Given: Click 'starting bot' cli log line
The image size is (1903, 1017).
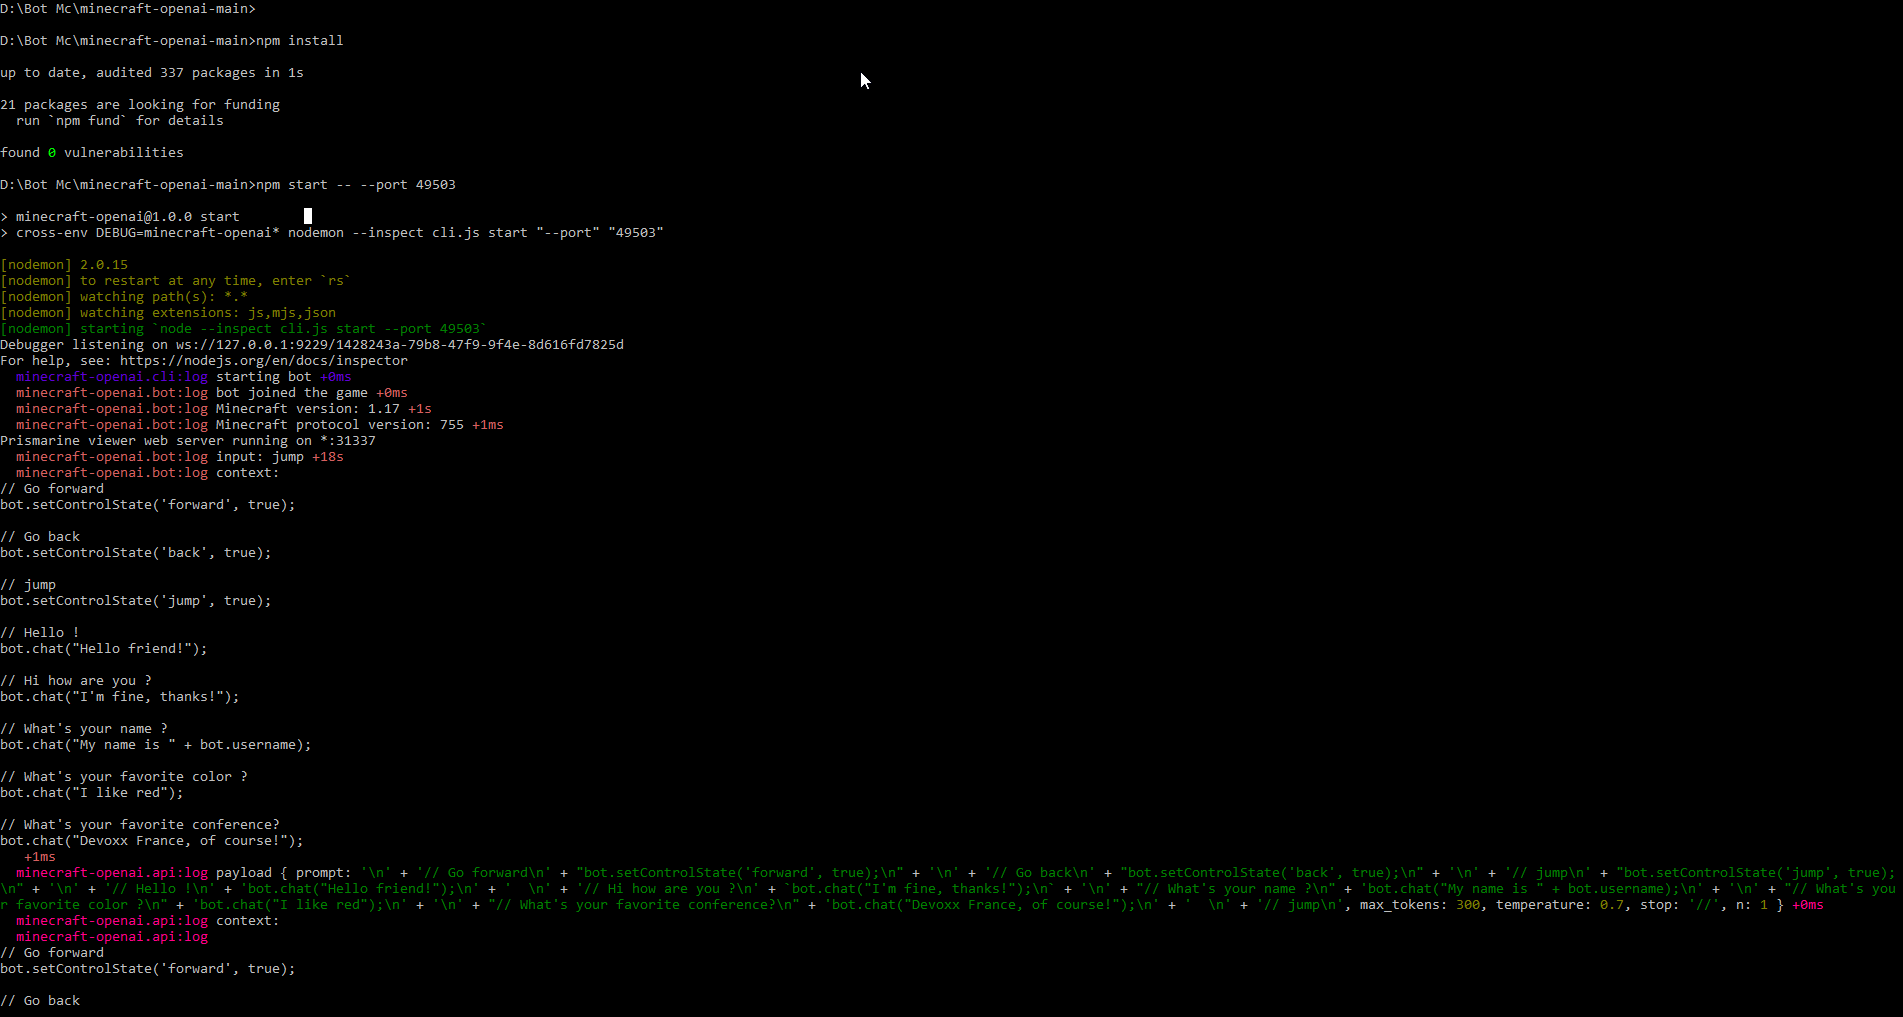Looking at the screenshot, I should point(184,376).
